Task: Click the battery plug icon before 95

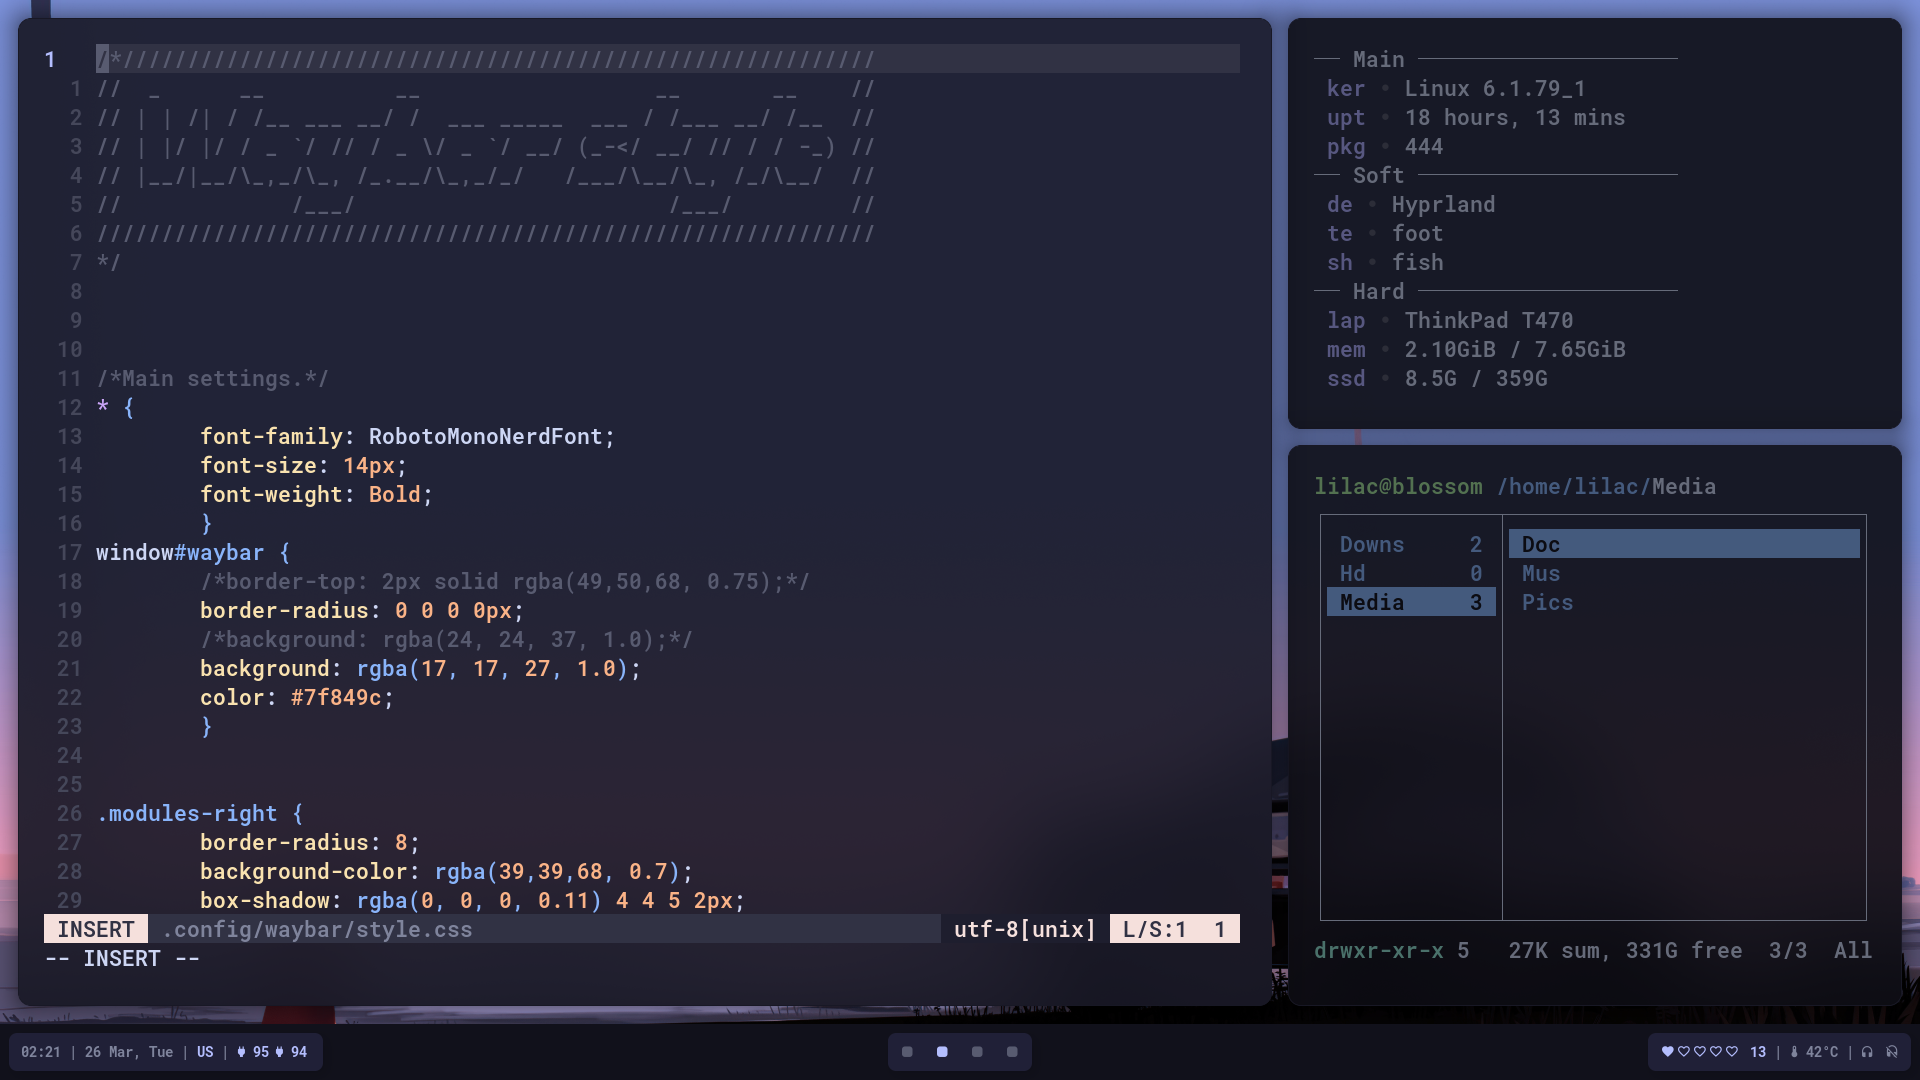Action: 241,1052
